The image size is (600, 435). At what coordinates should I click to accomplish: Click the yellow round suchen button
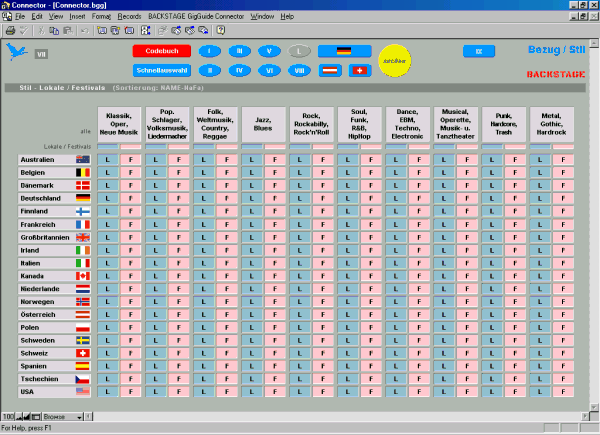tap(396, 61)
